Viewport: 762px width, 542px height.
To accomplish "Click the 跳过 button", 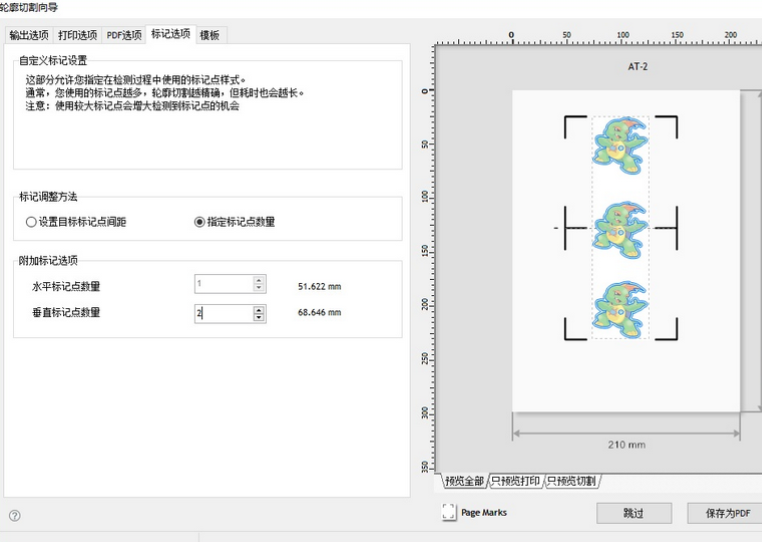I will point(634,513).
